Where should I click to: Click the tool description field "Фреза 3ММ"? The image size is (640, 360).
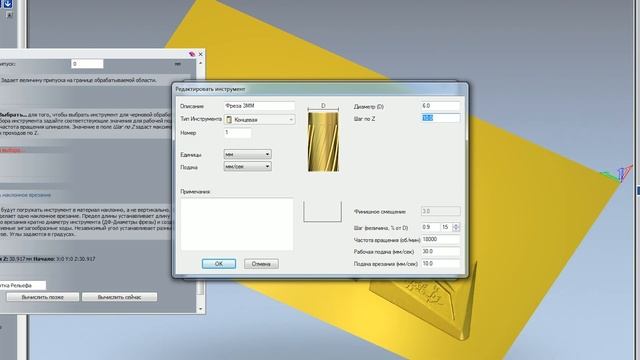259,106
